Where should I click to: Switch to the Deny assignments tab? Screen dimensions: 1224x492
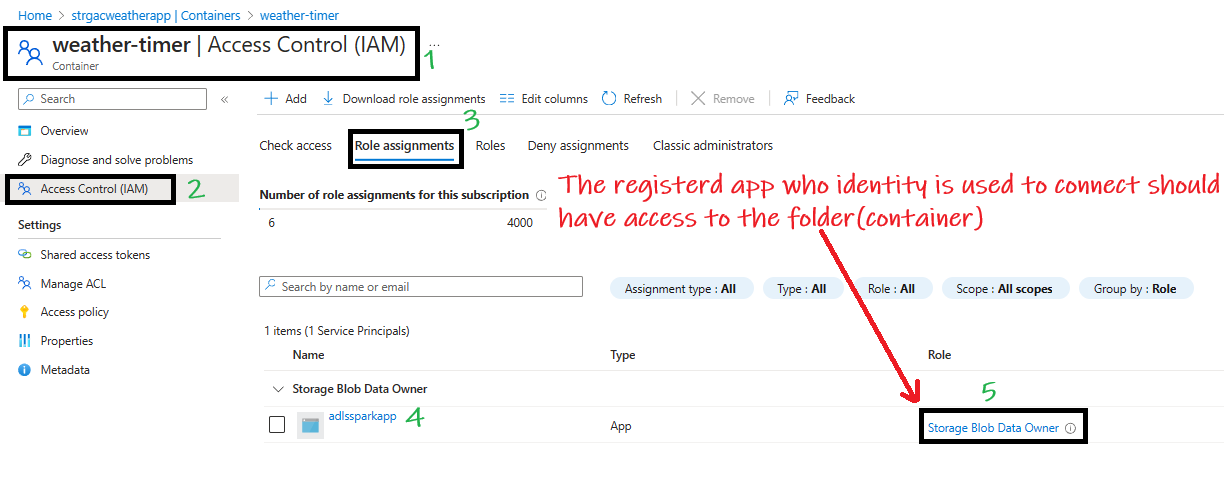(x=578, y=146)
